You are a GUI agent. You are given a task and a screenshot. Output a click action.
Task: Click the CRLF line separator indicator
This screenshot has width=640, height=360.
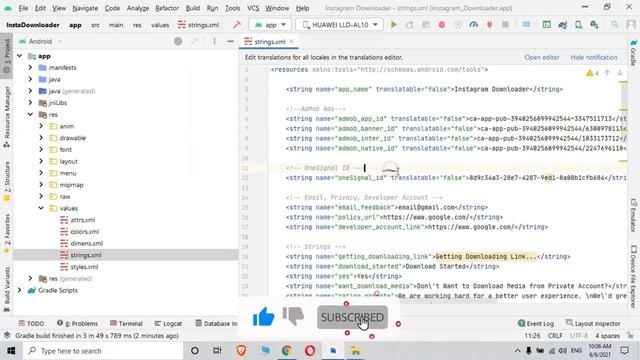tap(555, 336)
